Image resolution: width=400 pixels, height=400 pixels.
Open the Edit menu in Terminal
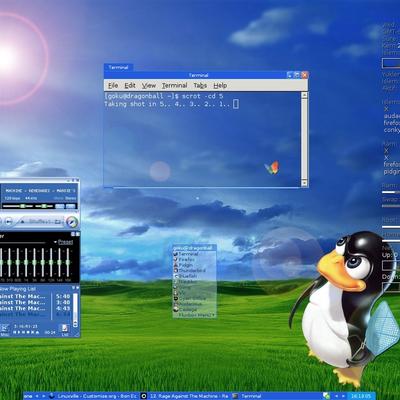tap(130, 86)
